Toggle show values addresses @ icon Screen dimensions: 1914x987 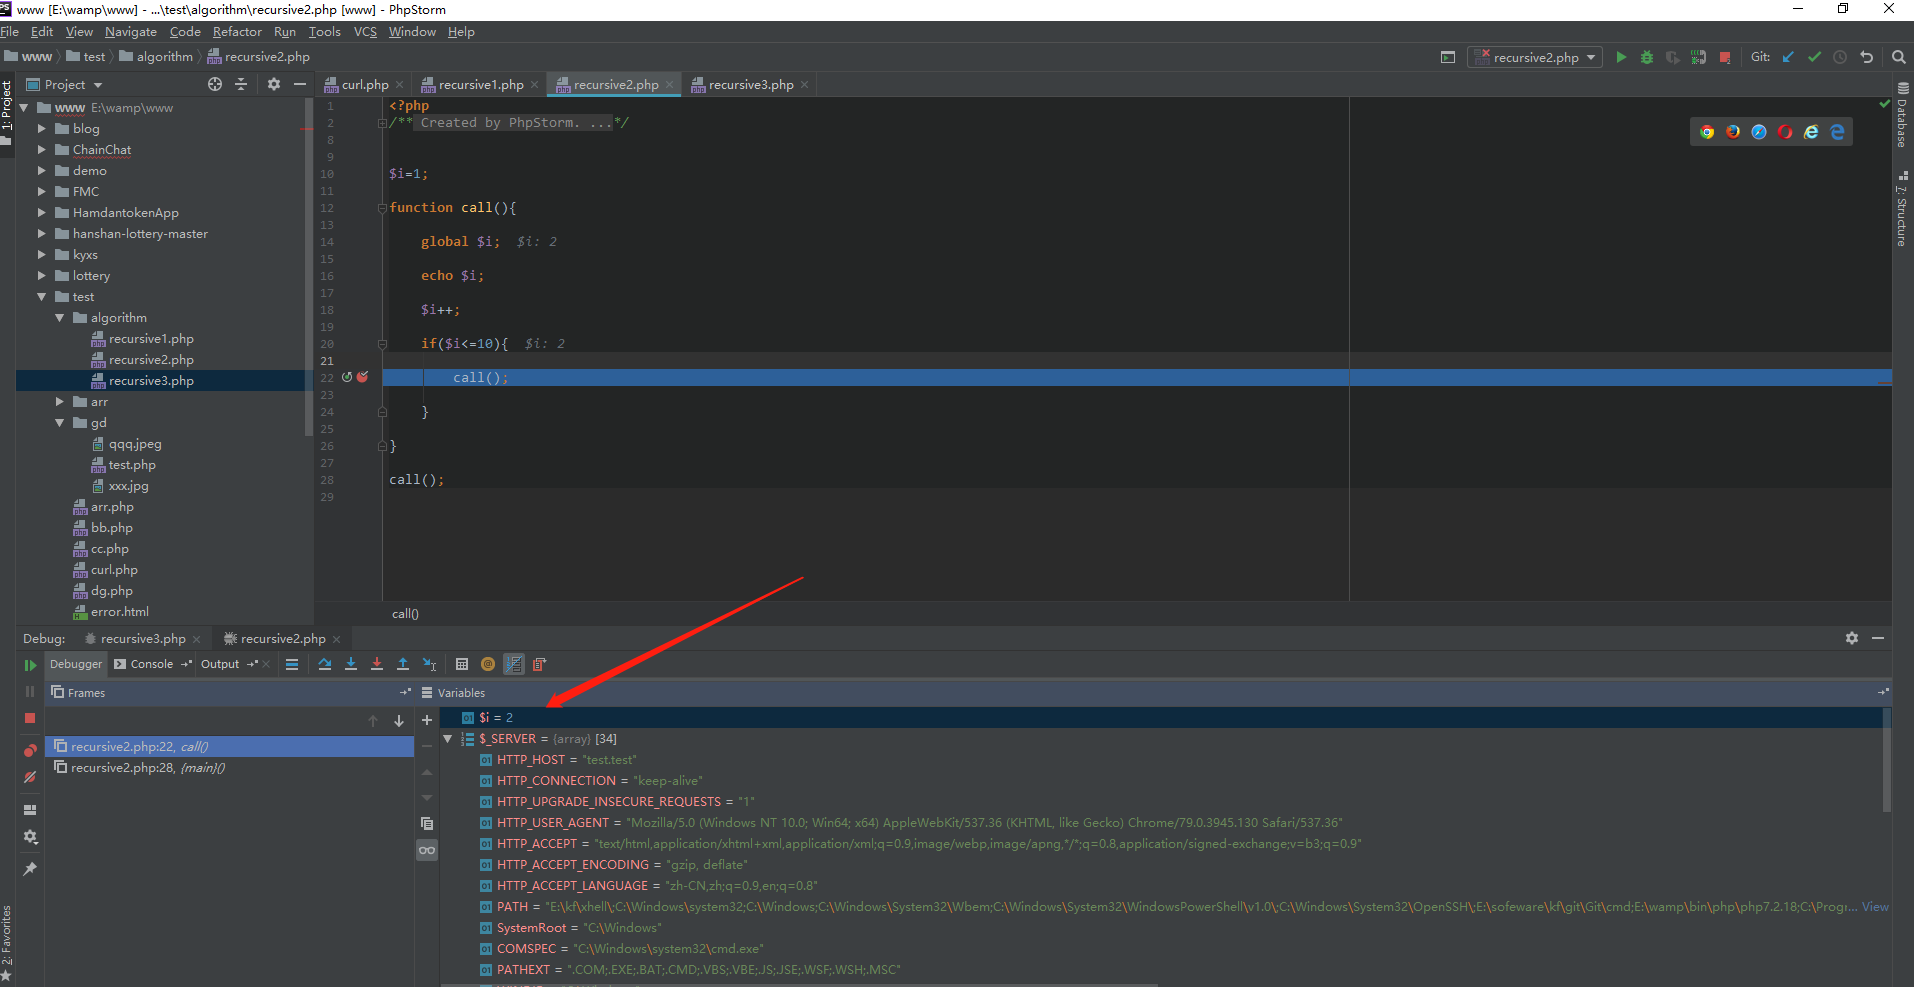coord(488,664)
